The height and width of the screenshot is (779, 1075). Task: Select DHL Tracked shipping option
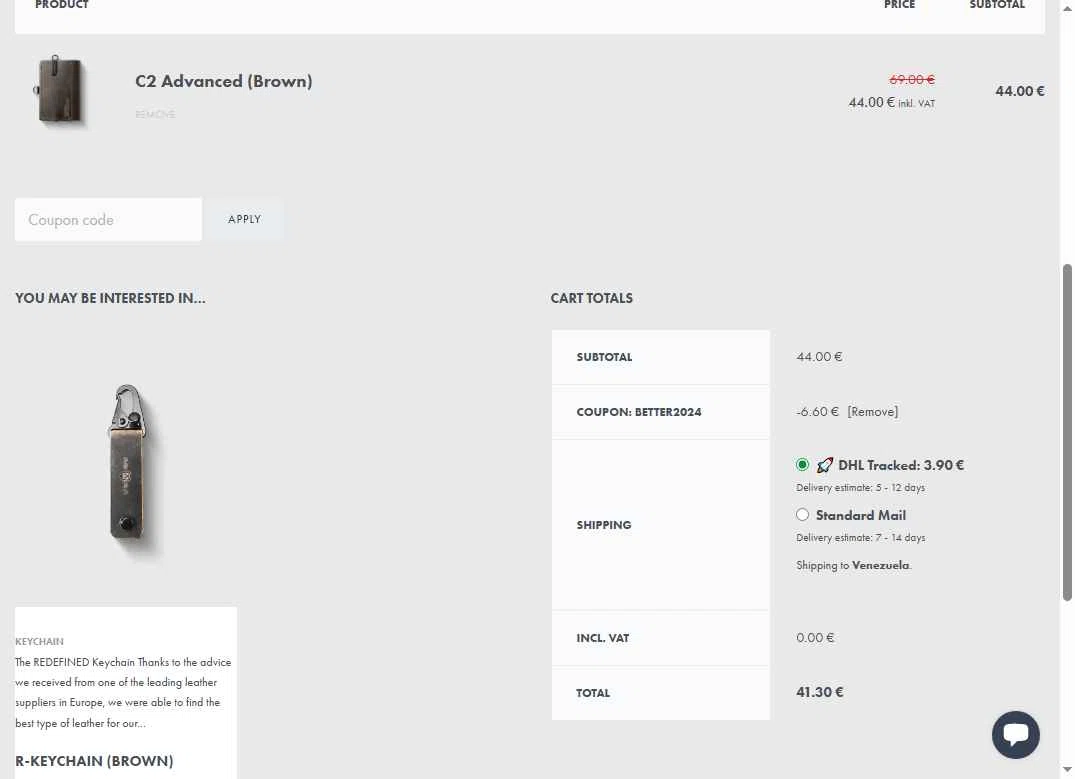pyautogui.click(x=802, y=465)
